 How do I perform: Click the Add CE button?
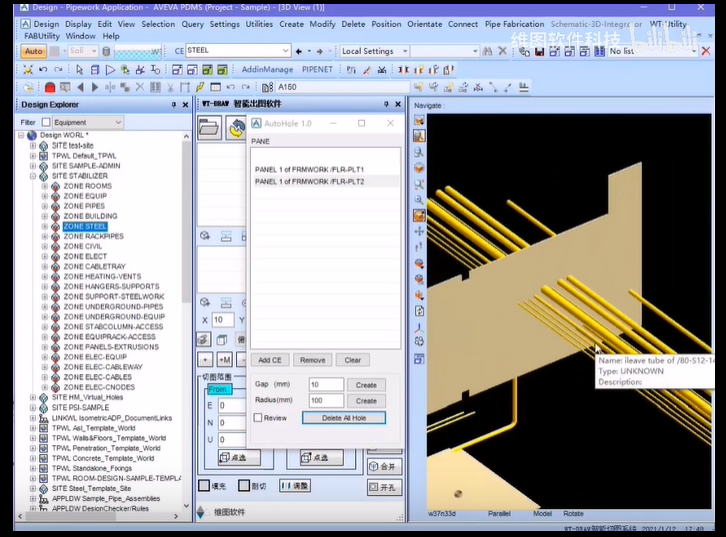[270, 360]
